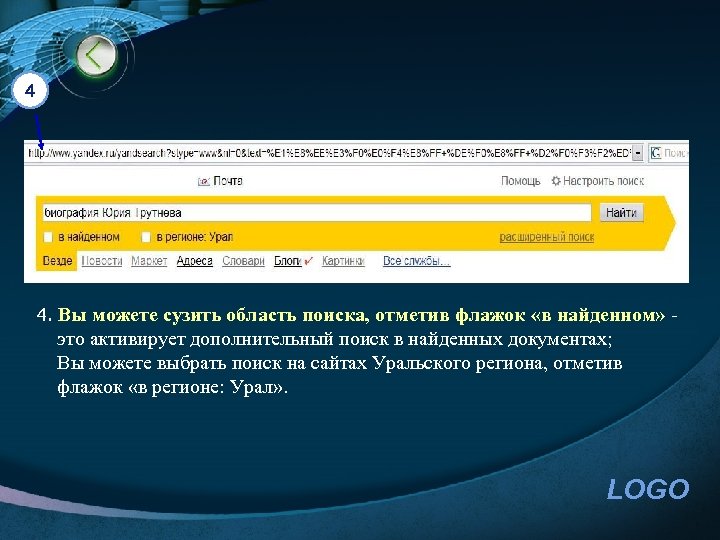Click the gear icon beside Настроить поиск
The width and height of the screenshot is (720, 540).
pyautogui.click(x=556, y=181)
